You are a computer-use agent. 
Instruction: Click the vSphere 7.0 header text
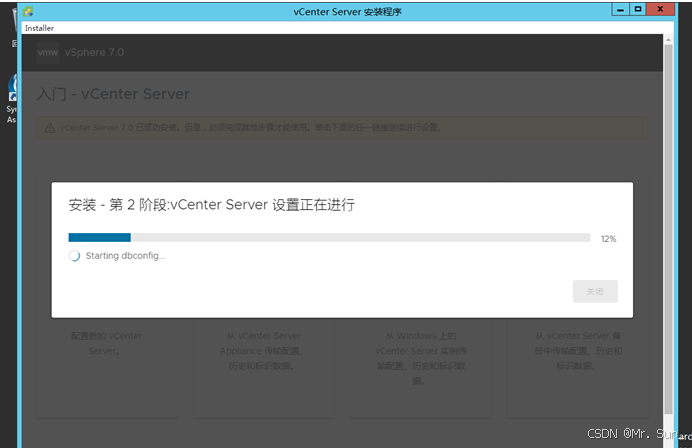pos(94,53)
